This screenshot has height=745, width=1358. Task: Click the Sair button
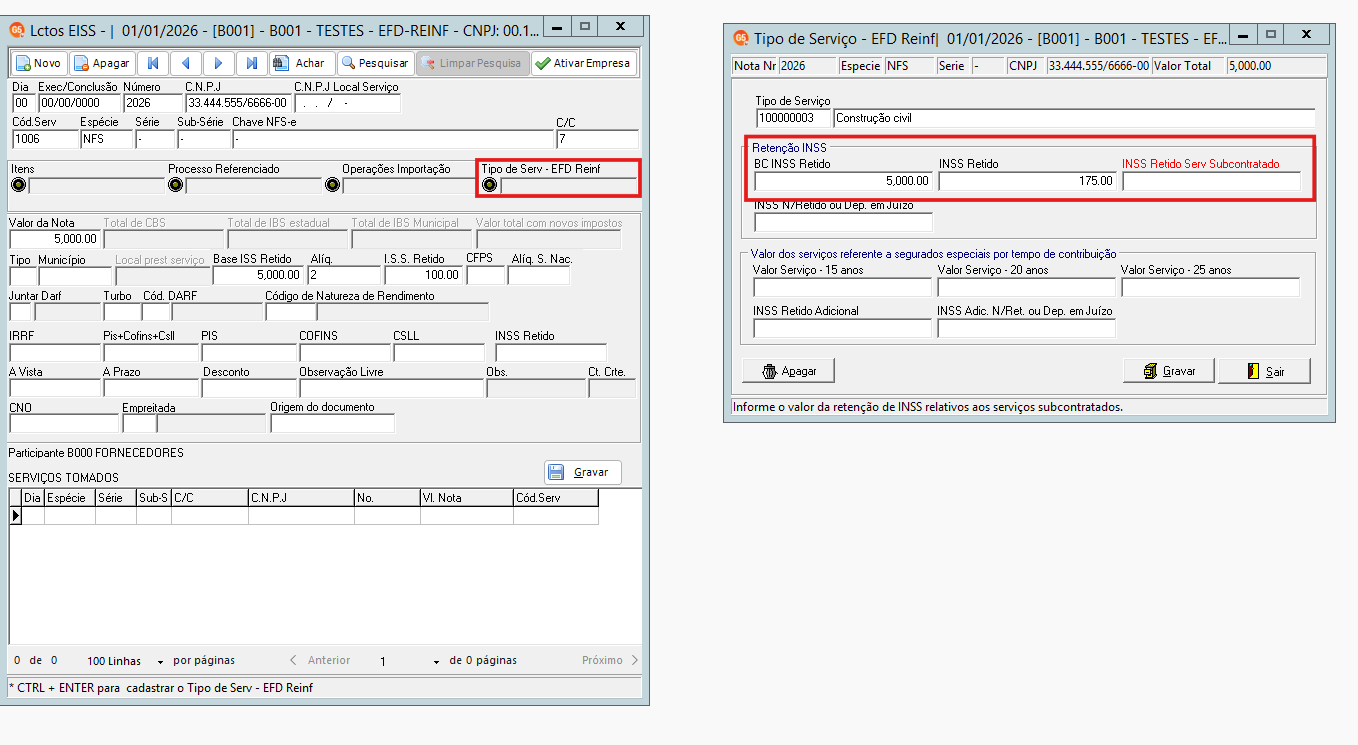click(x=1264, y=371)
